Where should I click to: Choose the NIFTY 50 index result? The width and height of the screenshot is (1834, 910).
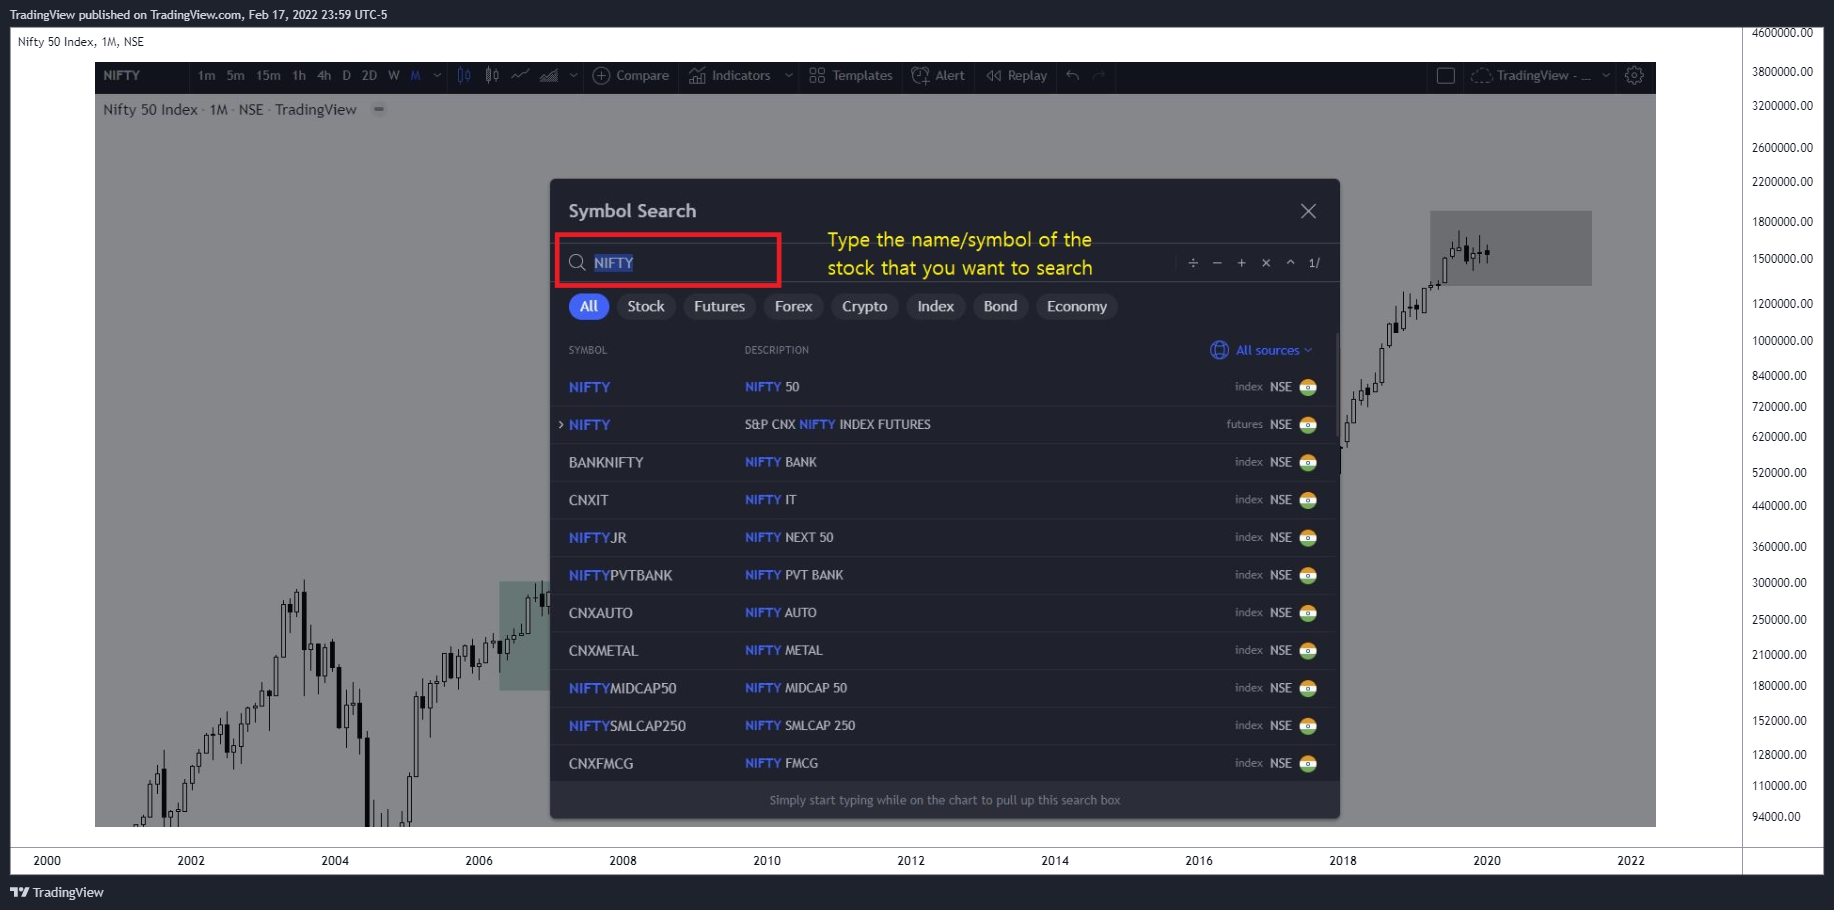pos(942,387)
